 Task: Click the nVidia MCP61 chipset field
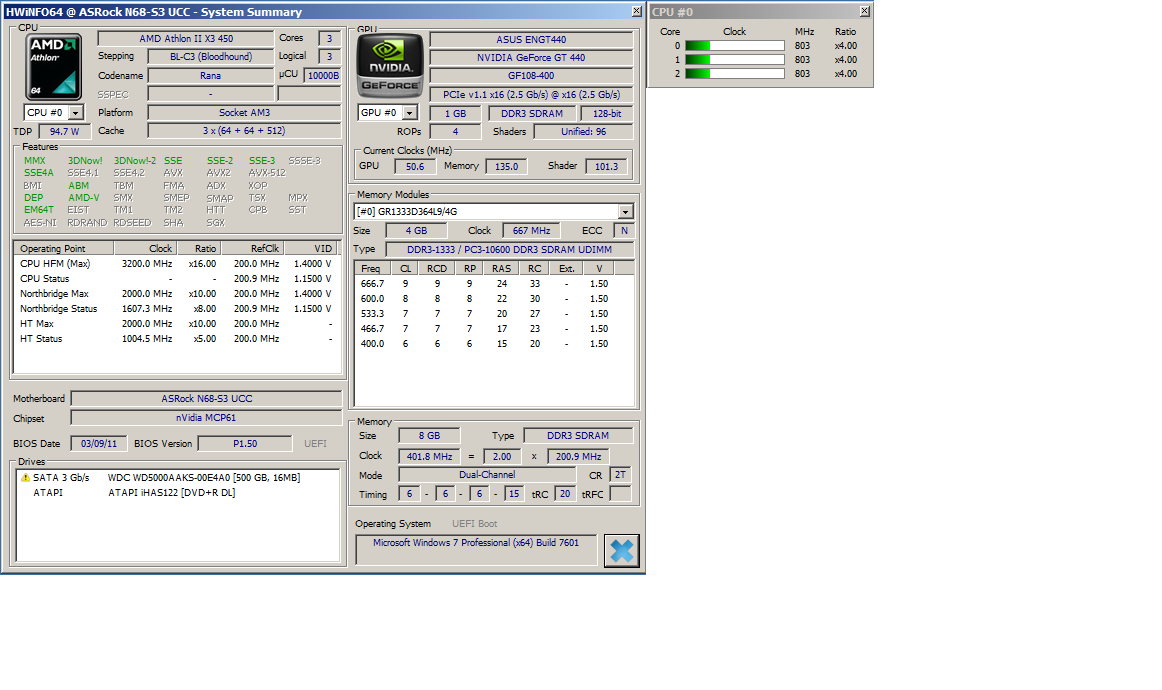tap(207, 418)
